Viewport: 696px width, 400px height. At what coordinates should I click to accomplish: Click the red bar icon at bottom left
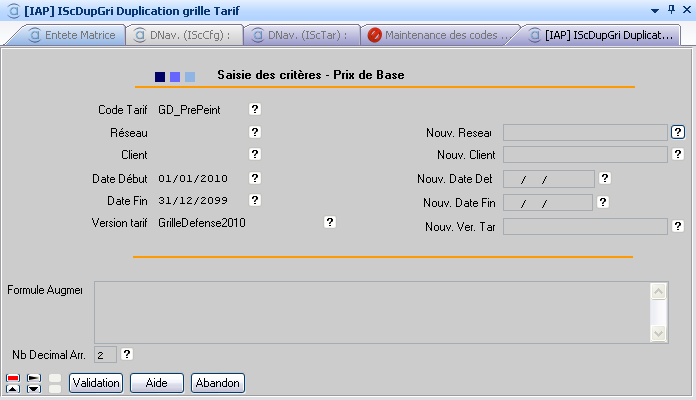(x=13, y=377)
